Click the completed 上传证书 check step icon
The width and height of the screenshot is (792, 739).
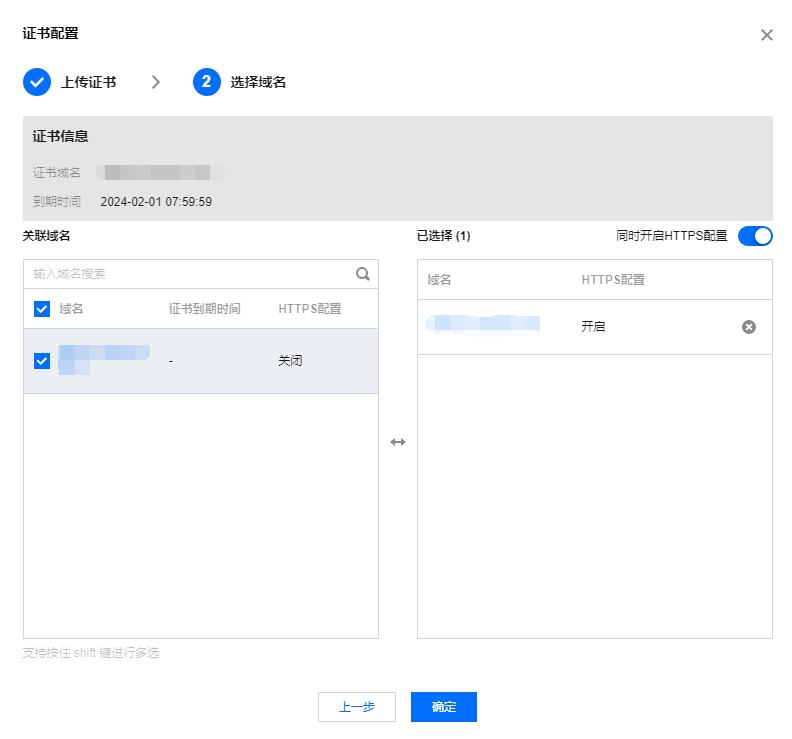[x=37, y=82]
